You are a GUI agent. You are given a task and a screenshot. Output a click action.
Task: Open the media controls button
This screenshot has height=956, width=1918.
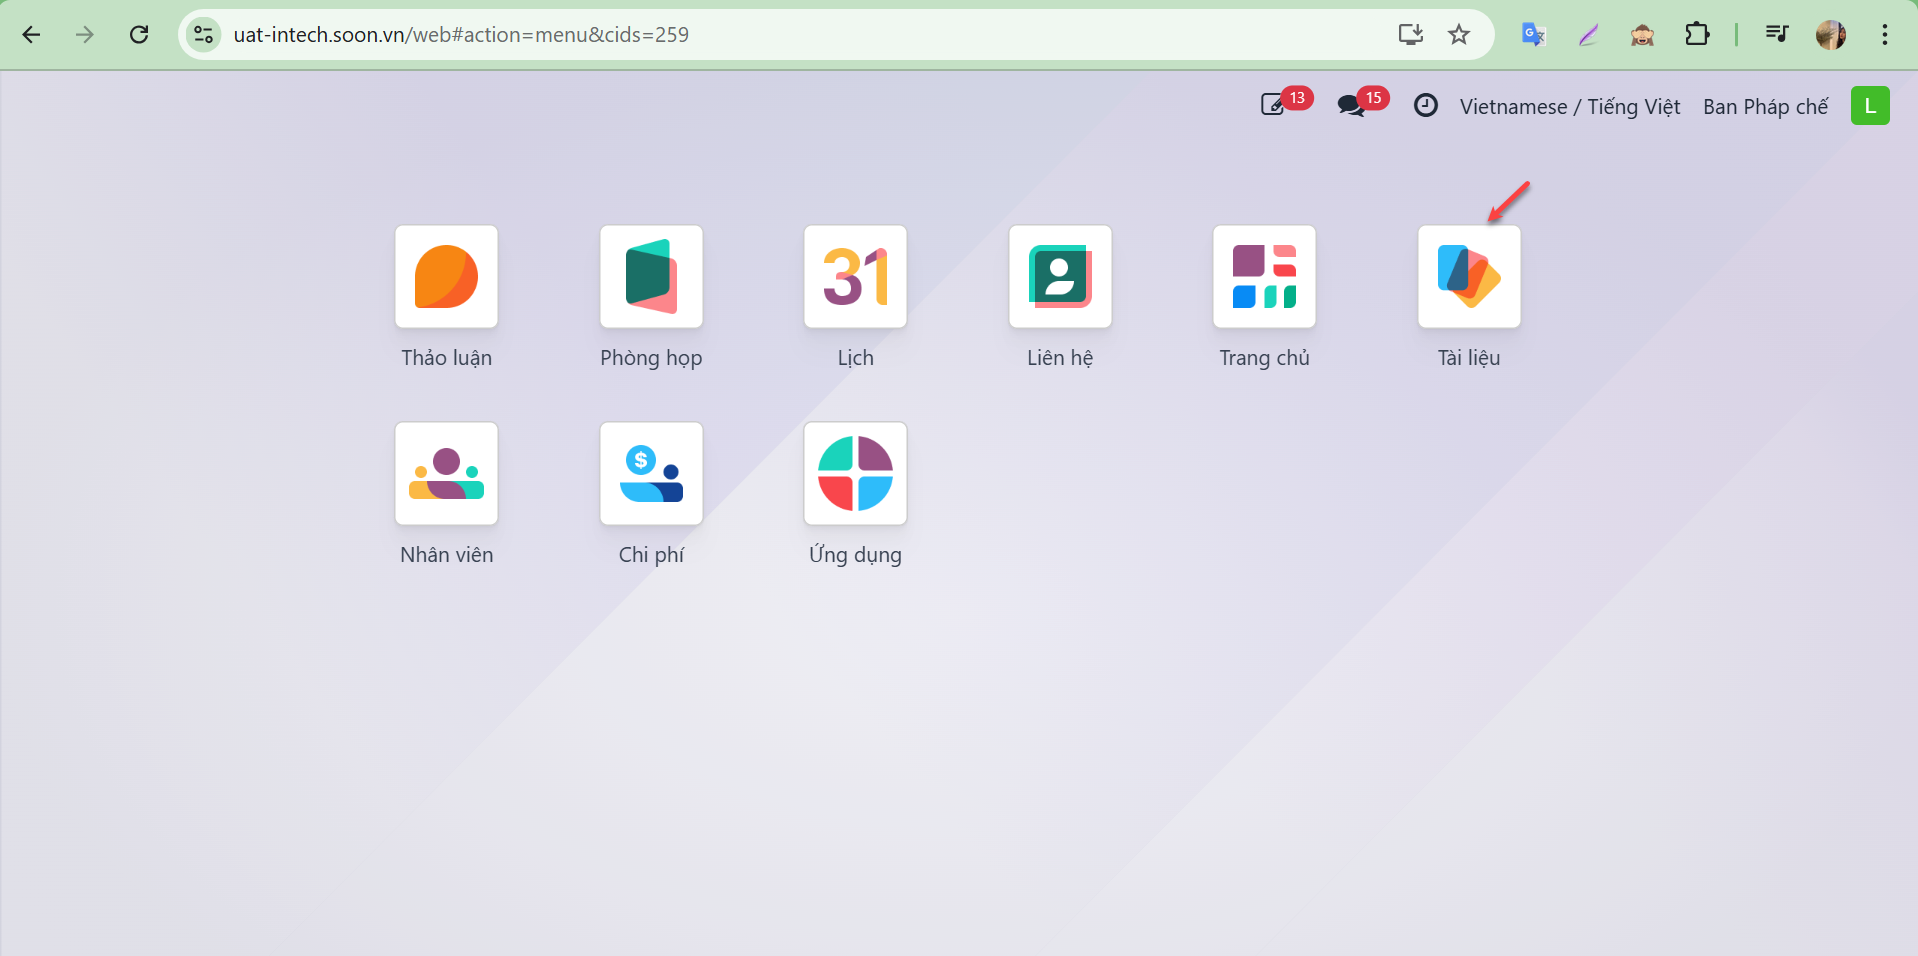point(1776,35)
